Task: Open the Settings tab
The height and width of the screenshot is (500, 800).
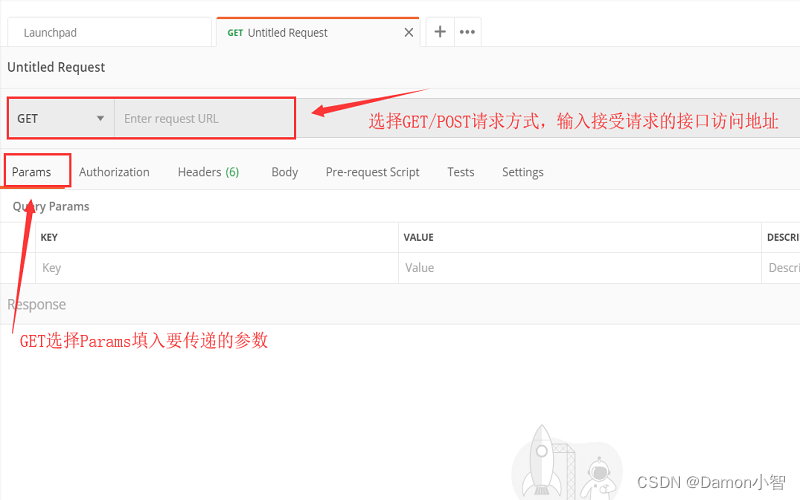Action: pyautogui.click(x=522, y=172)
